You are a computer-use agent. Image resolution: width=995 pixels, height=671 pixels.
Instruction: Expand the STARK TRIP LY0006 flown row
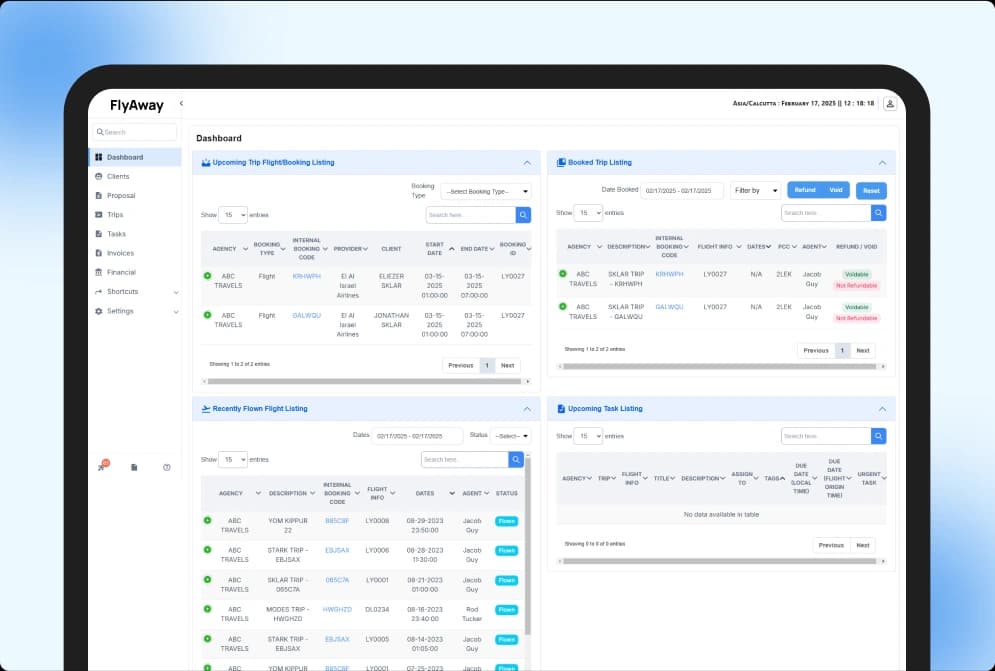(208, 550)
